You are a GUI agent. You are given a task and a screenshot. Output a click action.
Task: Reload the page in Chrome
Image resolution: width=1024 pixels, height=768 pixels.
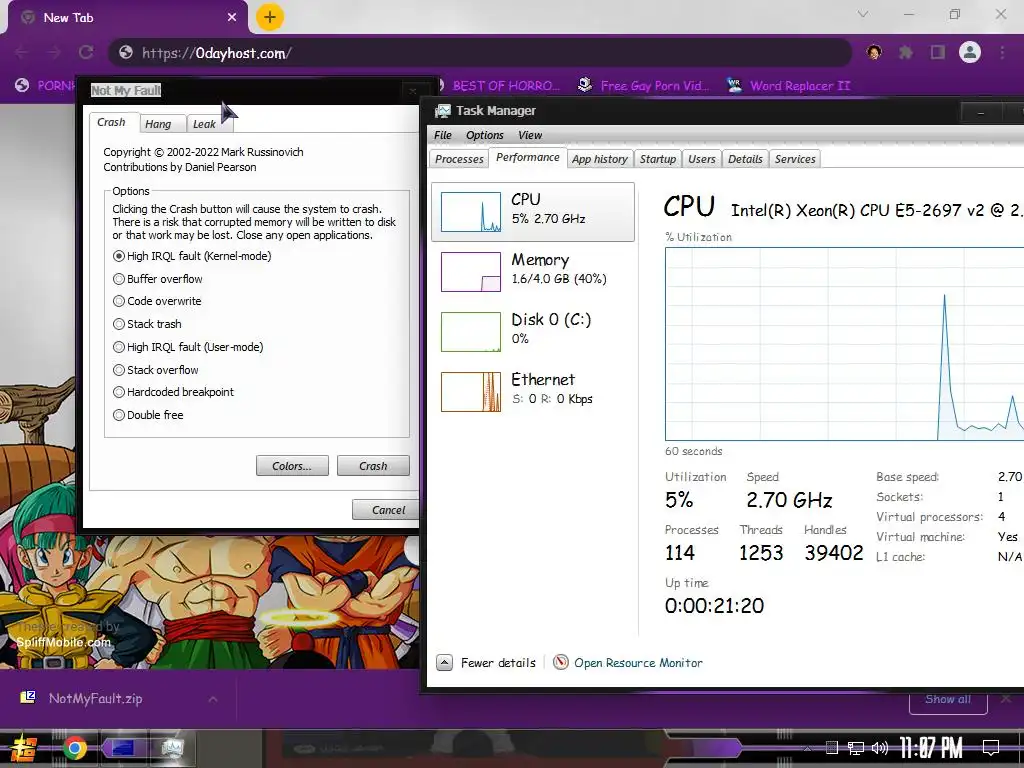click(x=86, y=52)
